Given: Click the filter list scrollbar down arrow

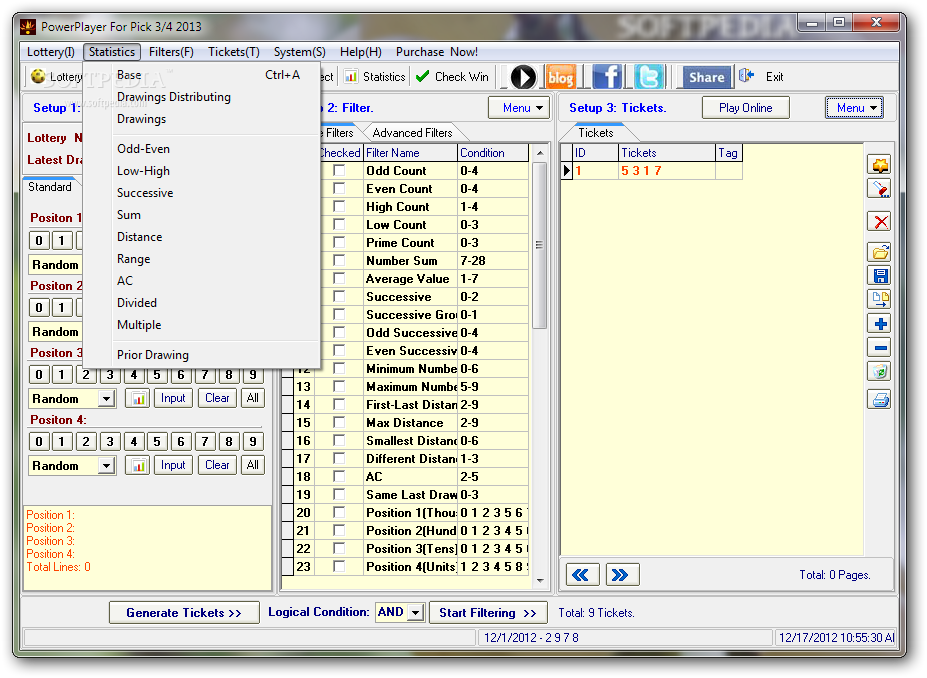Looking at the screenshot, I should pyautogui.click(x=540, y=580).
